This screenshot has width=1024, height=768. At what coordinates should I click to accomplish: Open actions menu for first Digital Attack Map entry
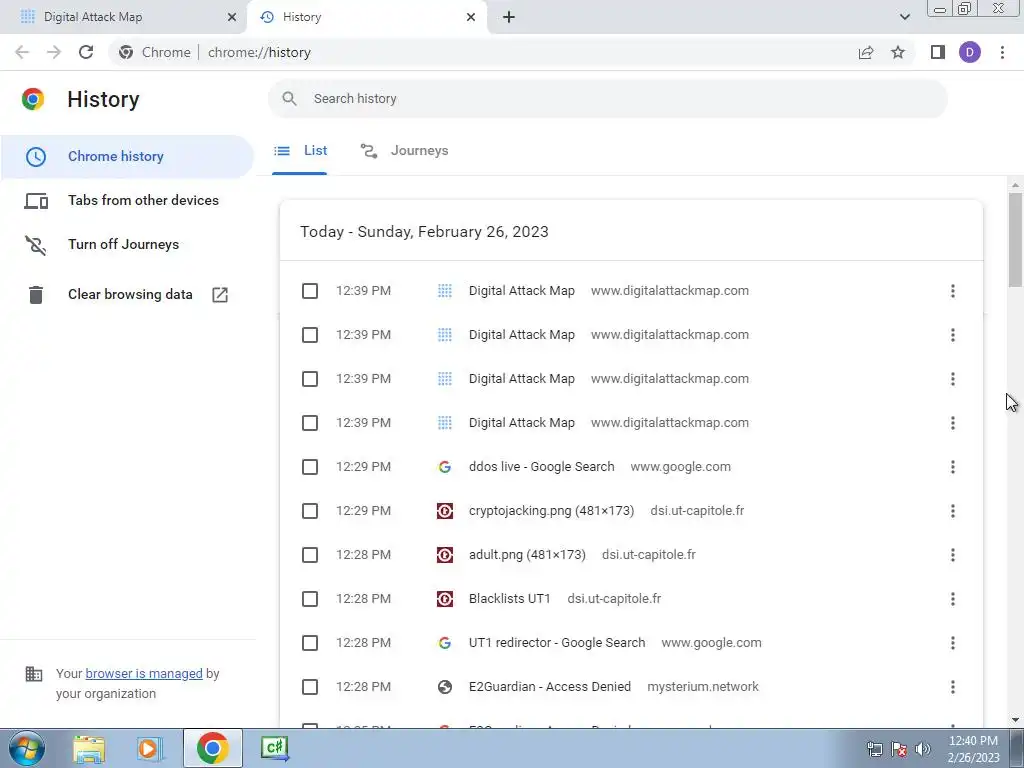953,291
